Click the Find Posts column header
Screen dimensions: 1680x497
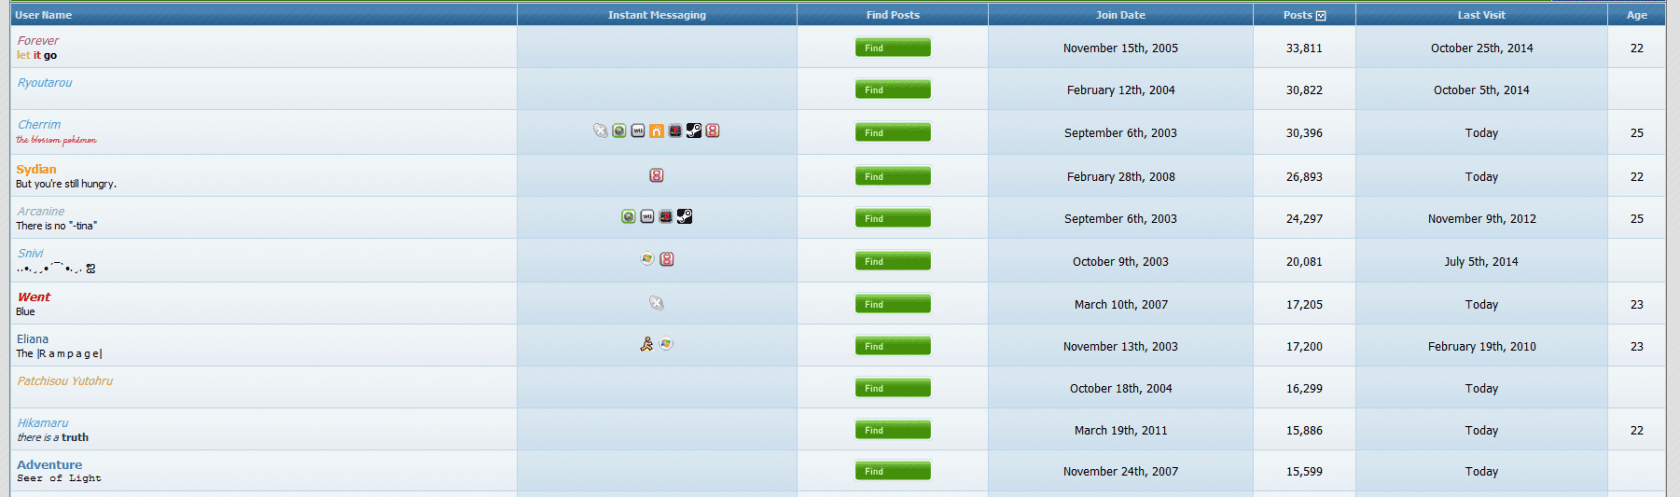coord(893,15)
